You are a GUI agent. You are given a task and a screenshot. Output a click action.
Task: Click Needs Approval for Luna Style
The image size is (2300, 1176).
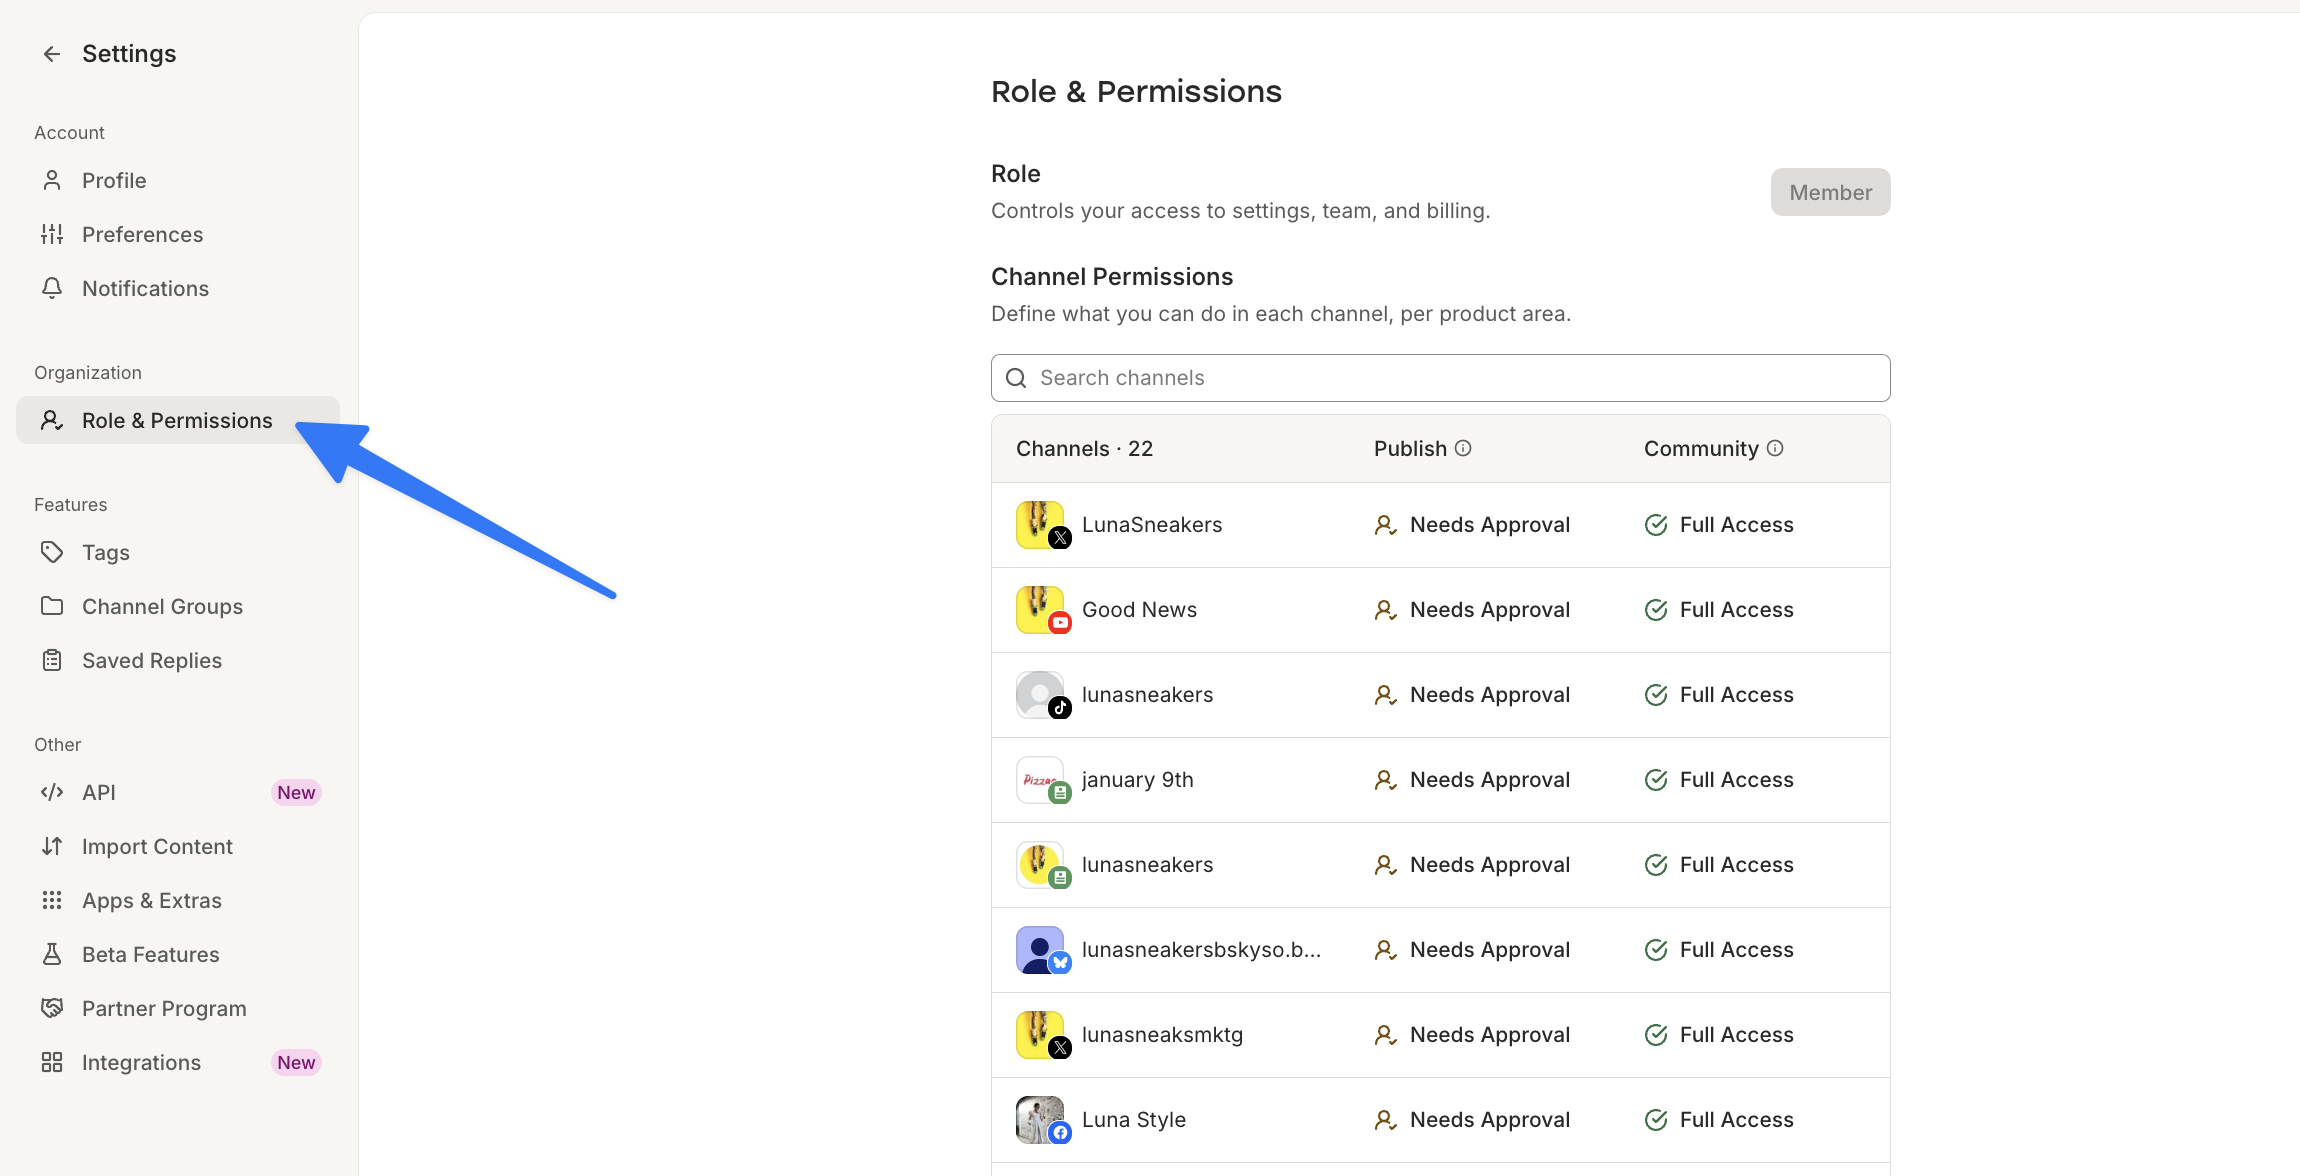tap(1472, 1120)
